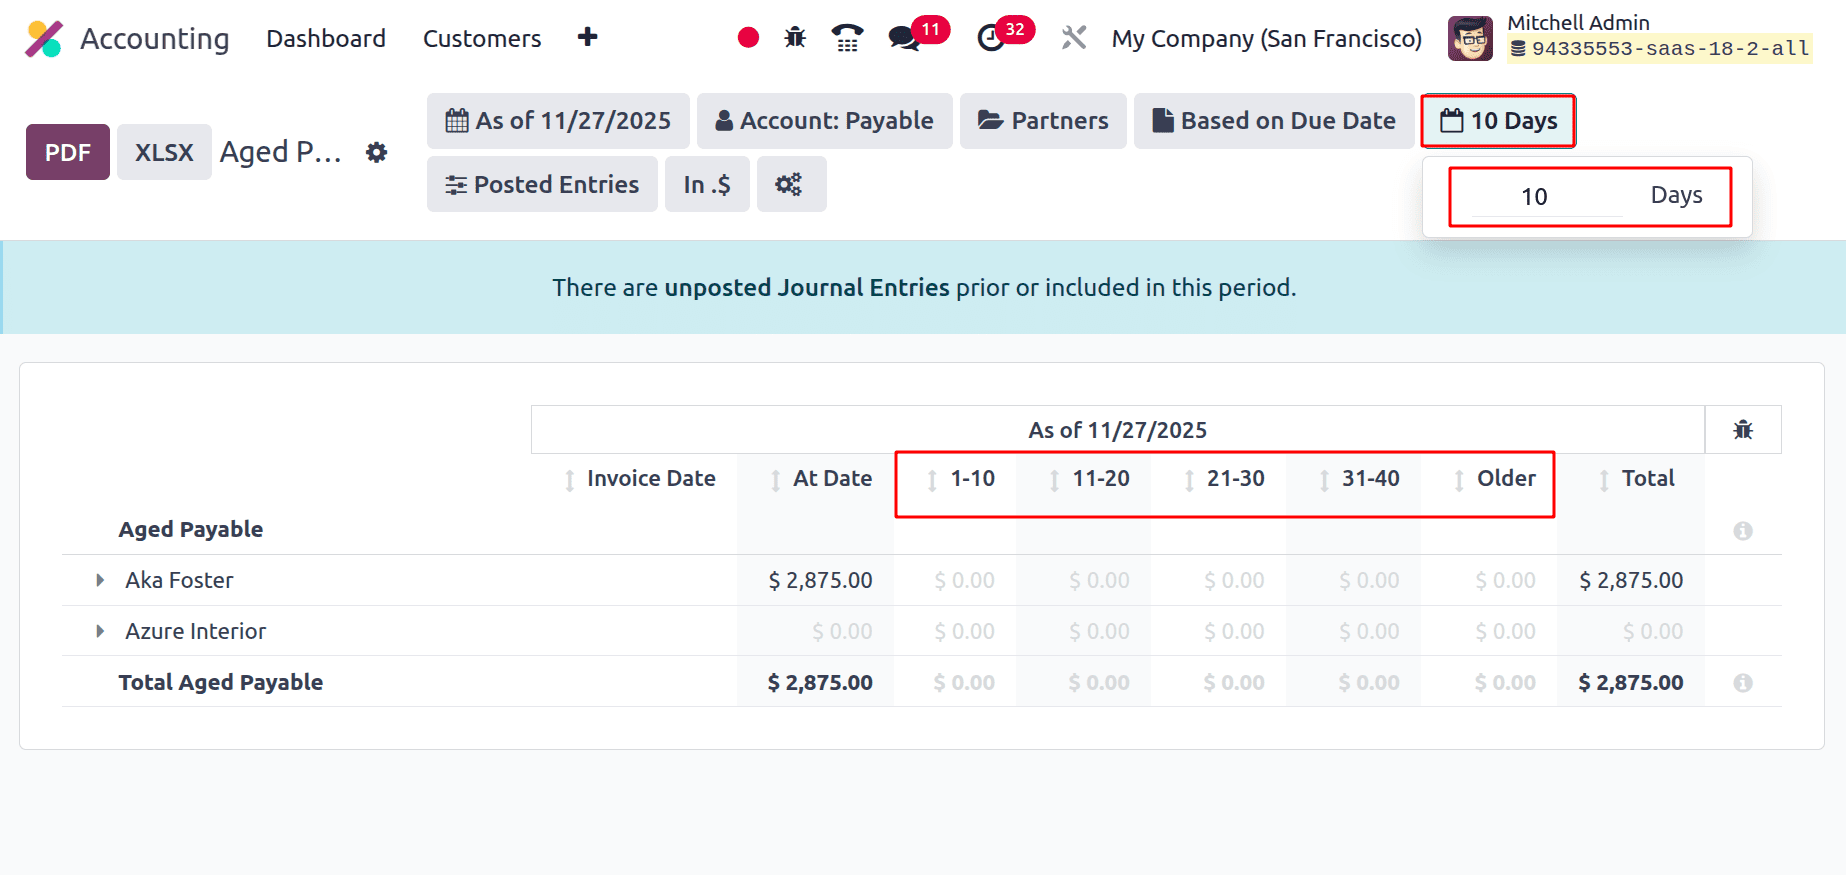The image size is (1846, 875).
Task: Open Based on Due Date dropdown
Action: coord(1274,121)
